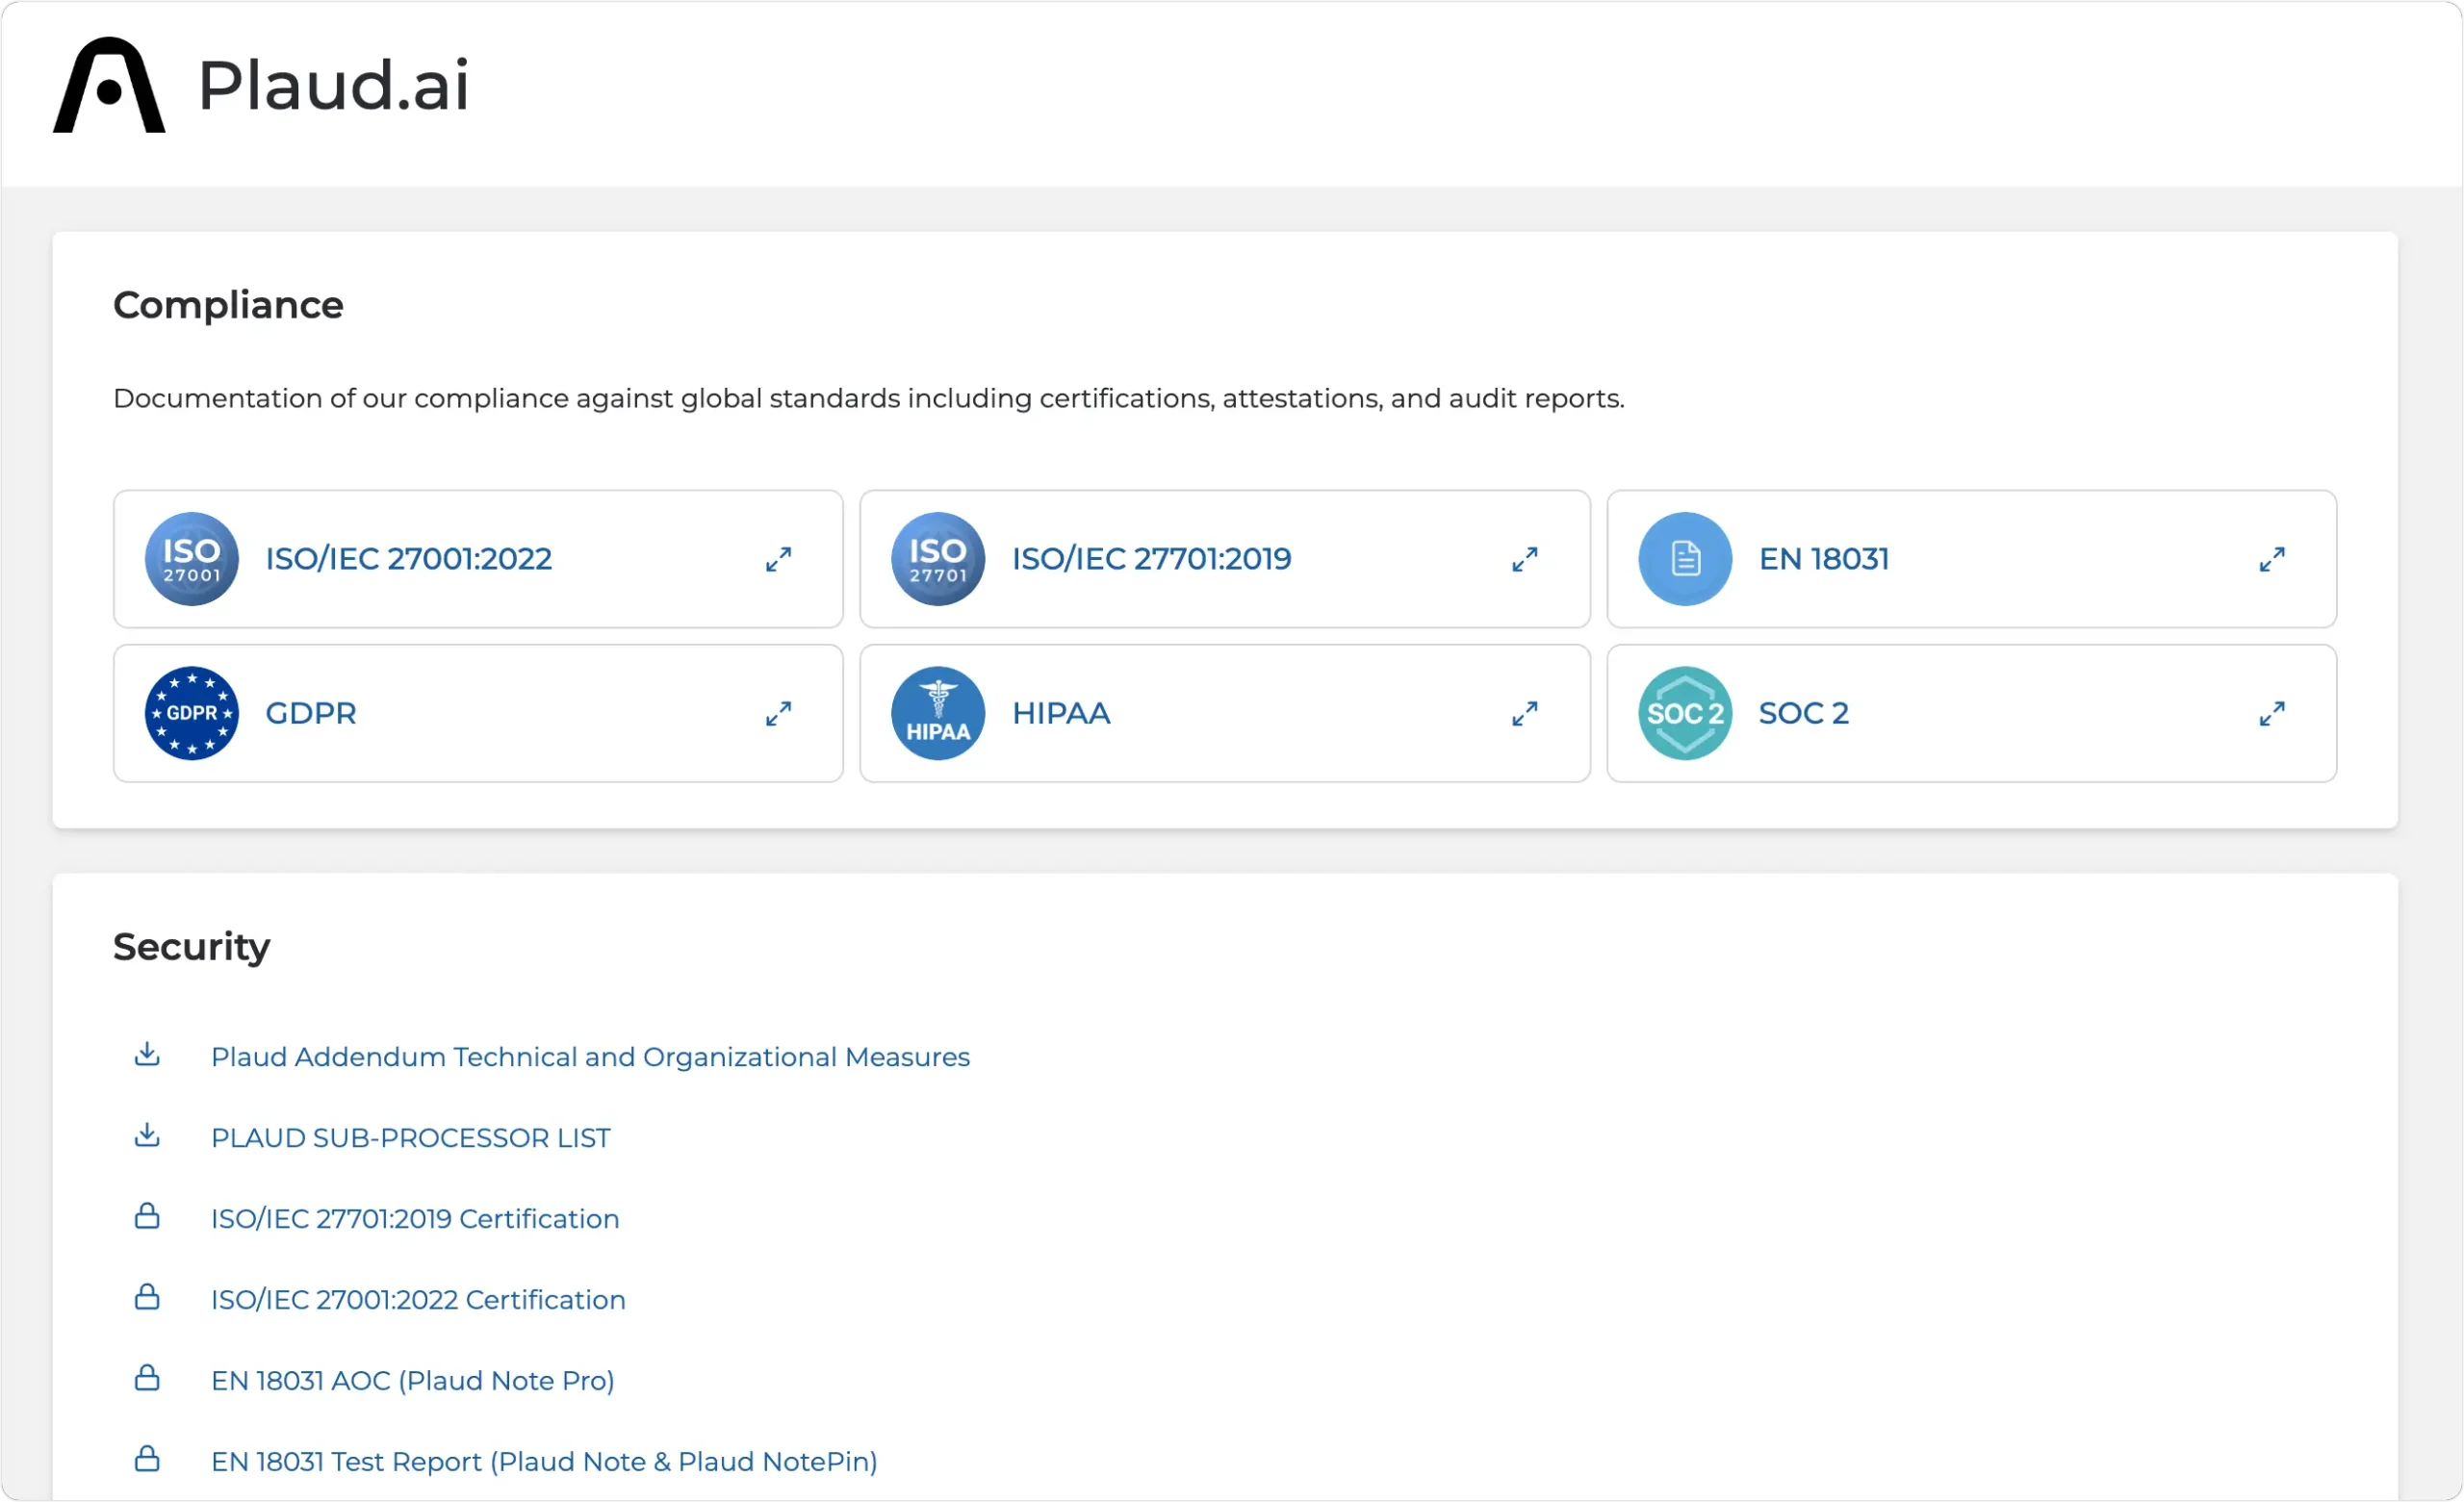
Task: Expand the SOC 2 card arrow
Action: [x=2272, y=713]
